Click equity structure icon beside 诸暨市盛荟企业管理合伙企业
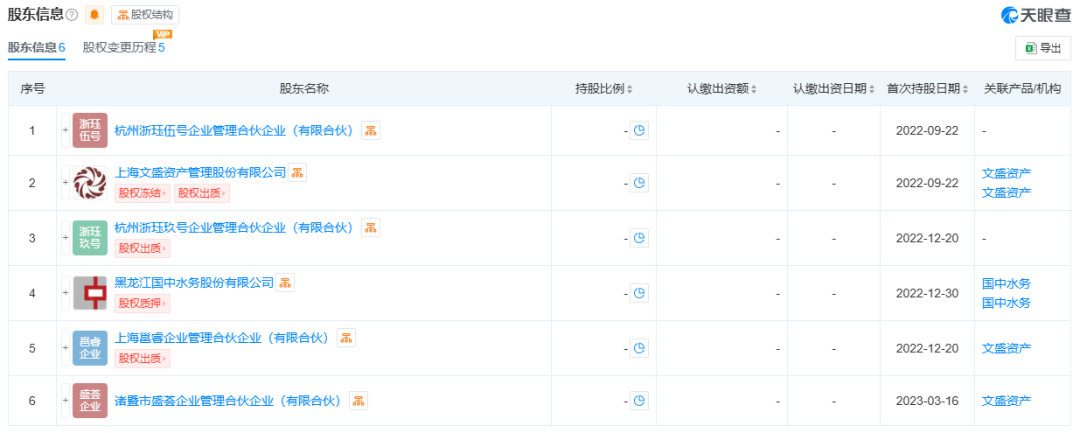The image size is (1080, 433). [358, 401]
